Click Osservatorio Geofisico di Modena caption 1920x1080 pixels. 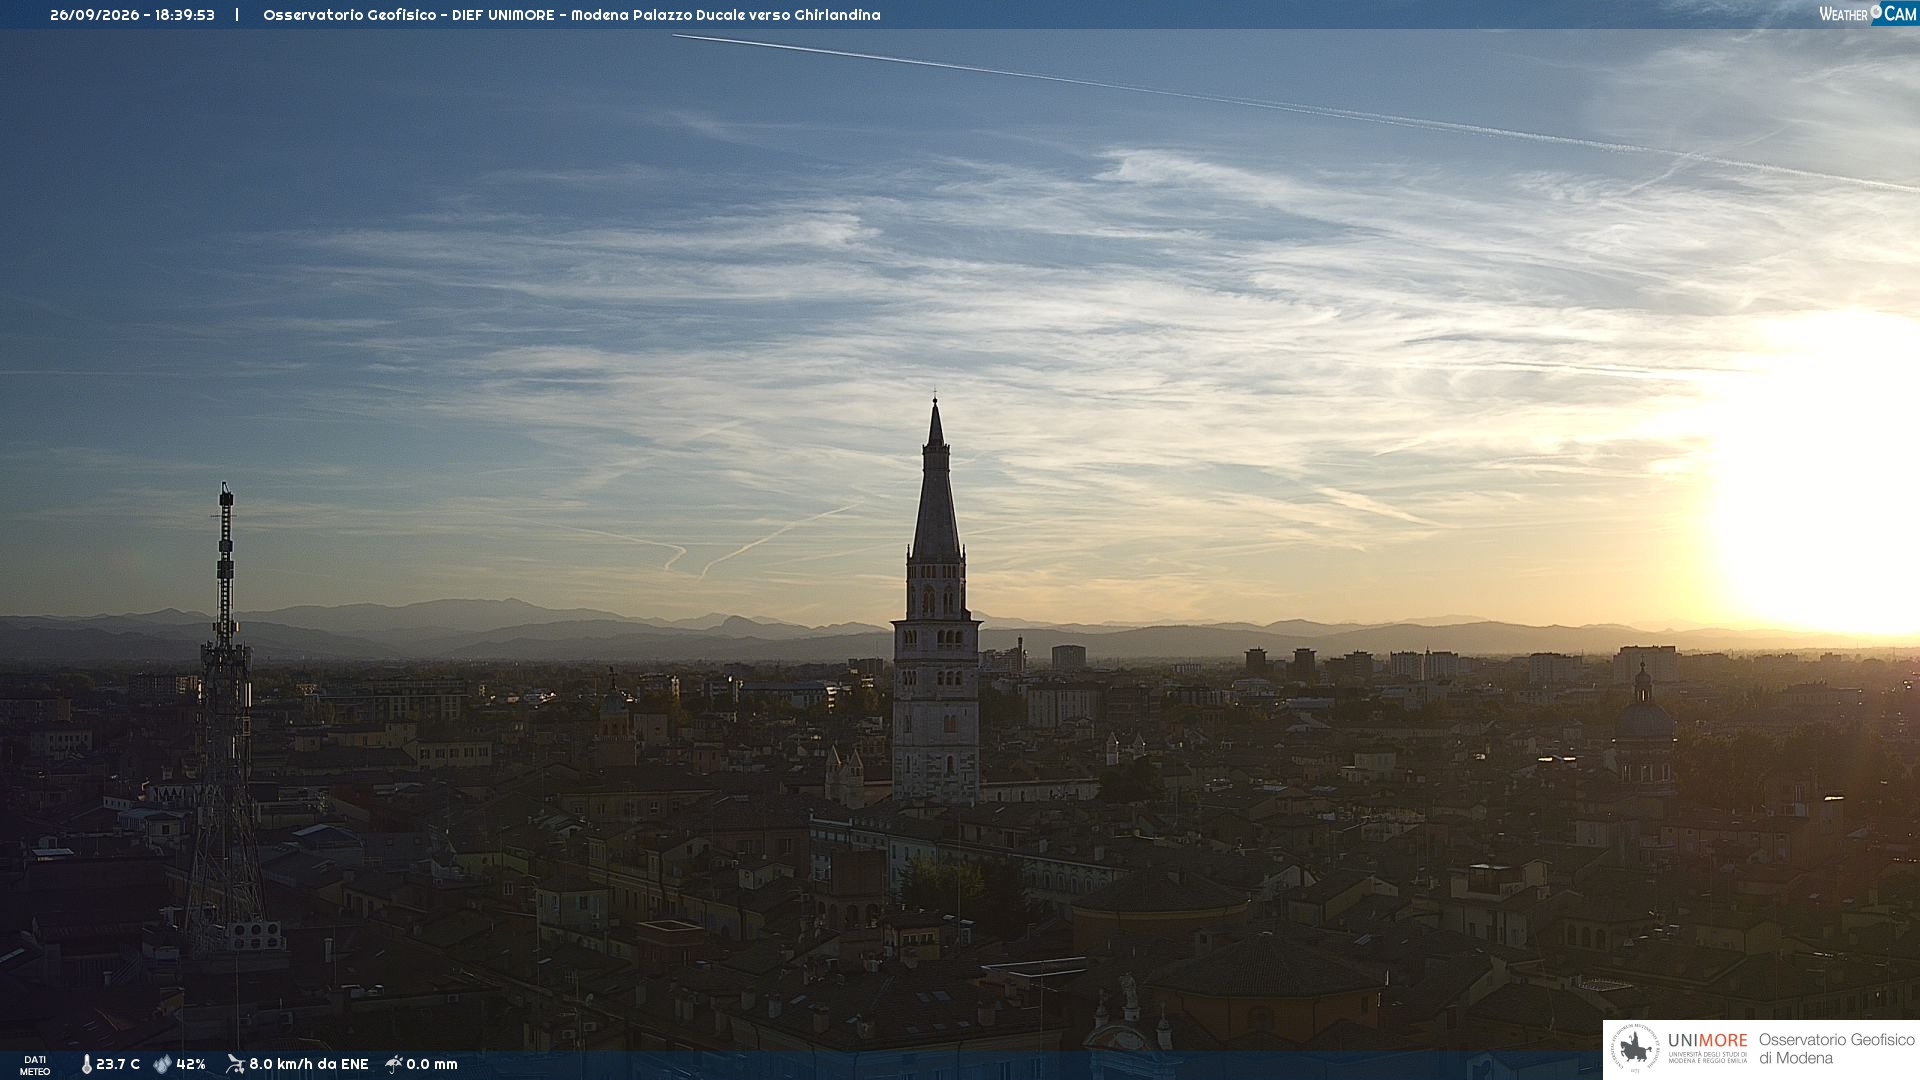1836,1049
